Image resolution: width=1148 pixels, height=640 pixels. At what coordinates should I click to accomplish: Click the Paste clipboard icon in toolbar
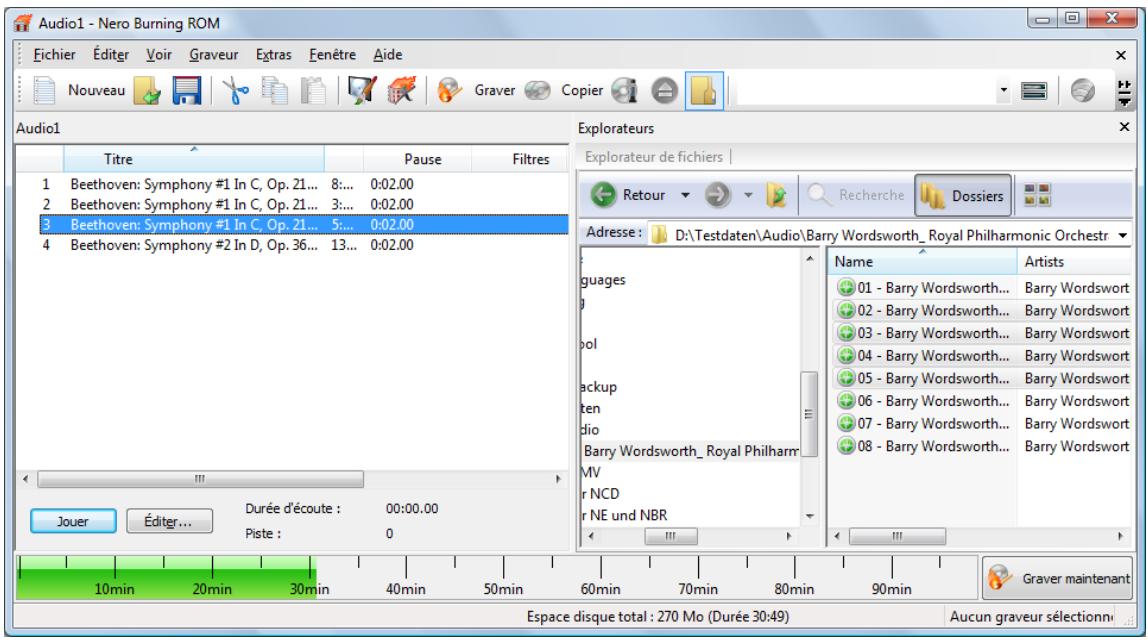313,91
